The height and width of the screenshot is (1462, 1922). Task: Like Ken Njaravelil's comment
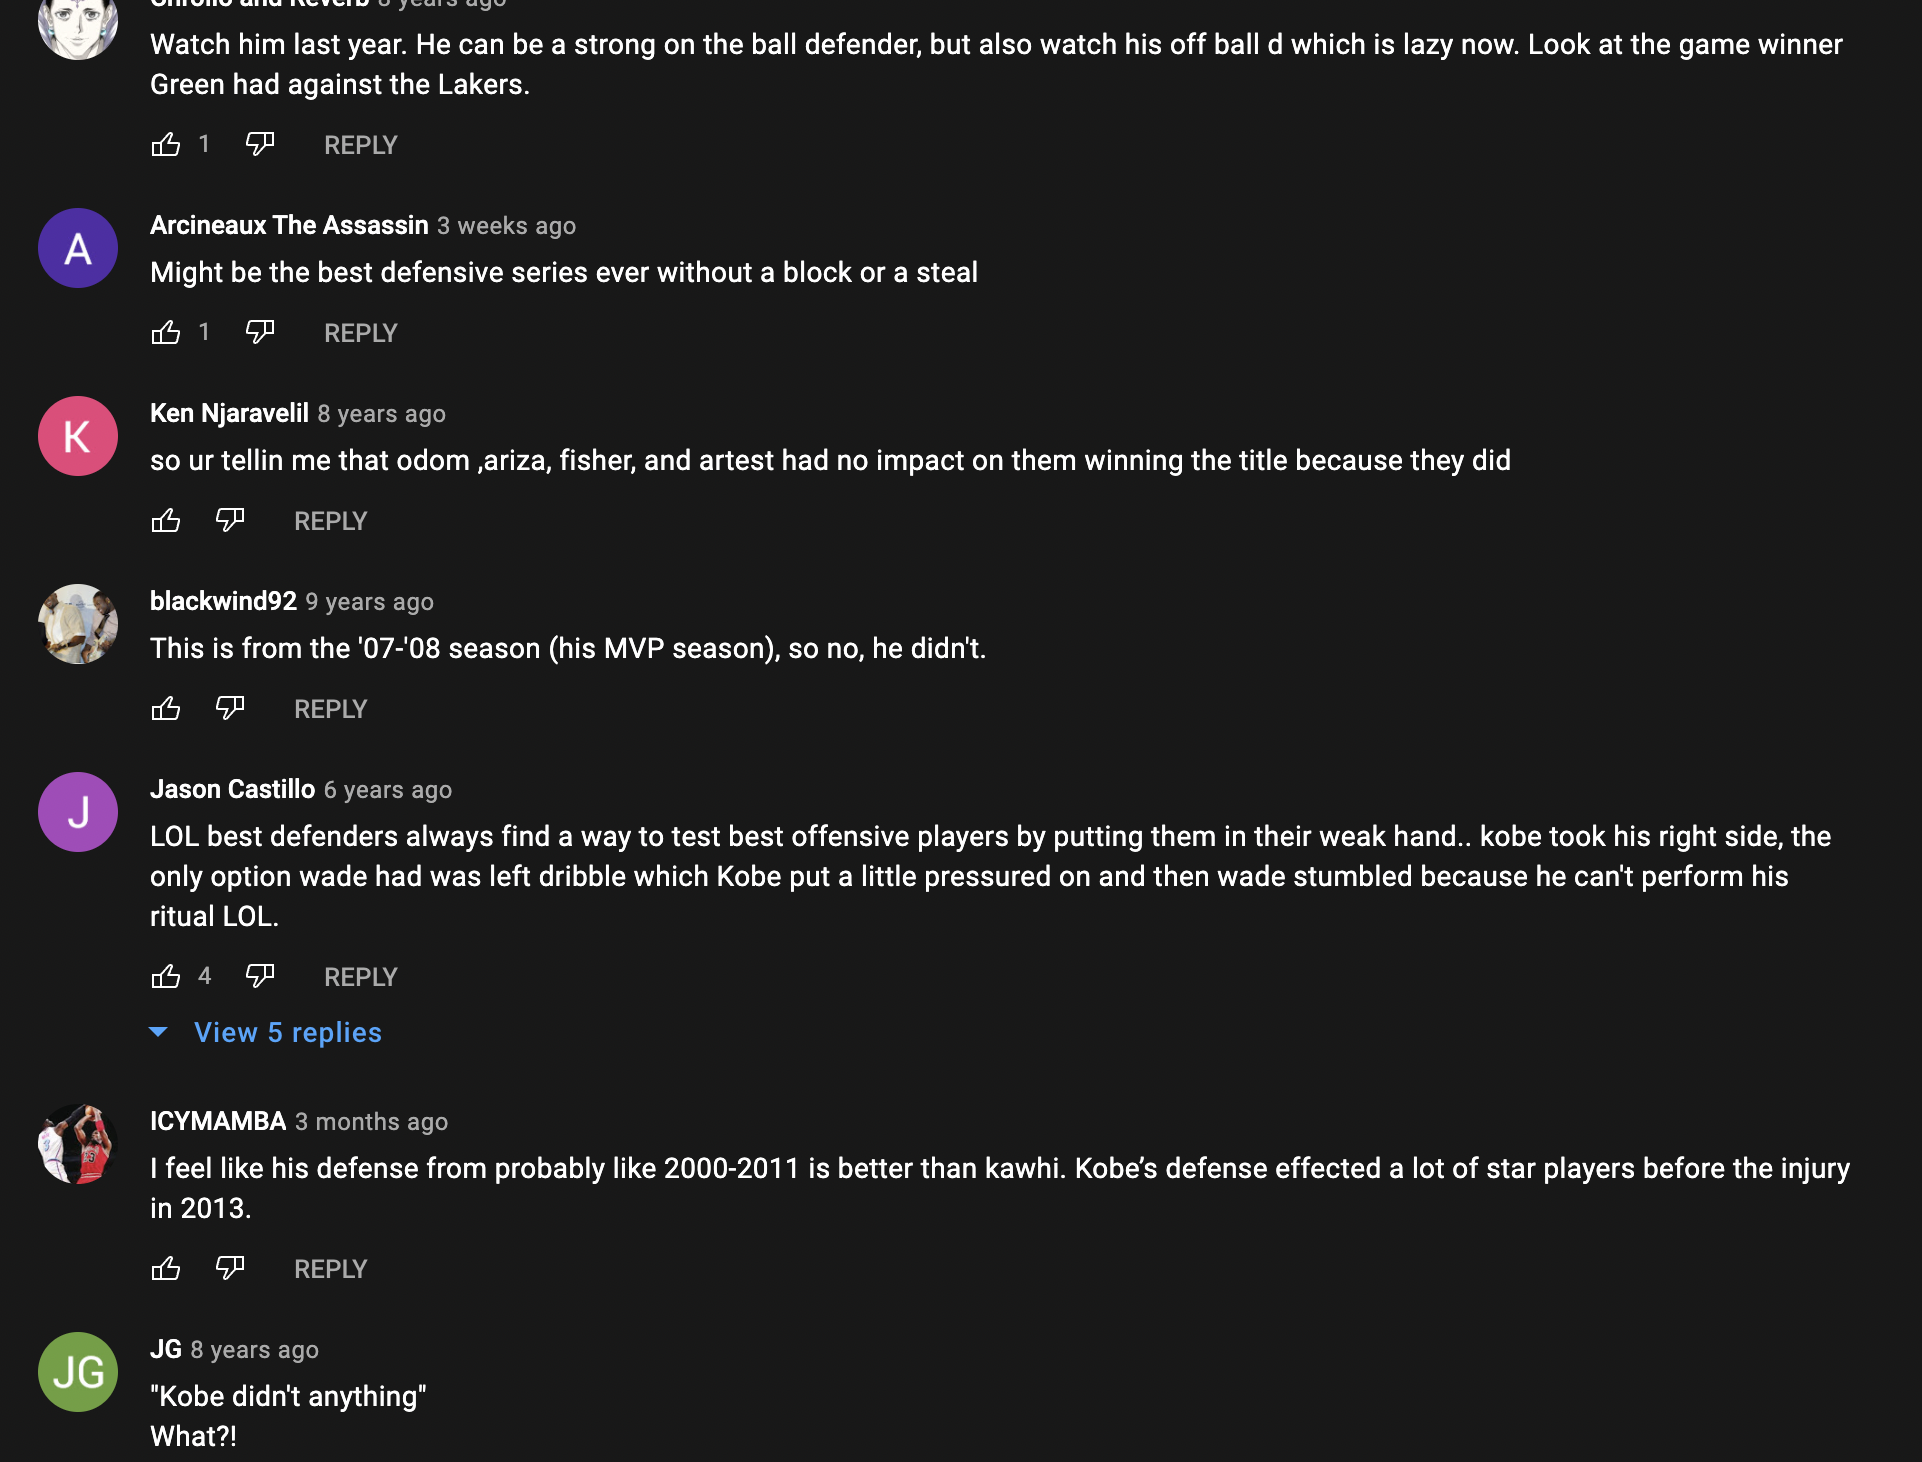click(166, 521)
